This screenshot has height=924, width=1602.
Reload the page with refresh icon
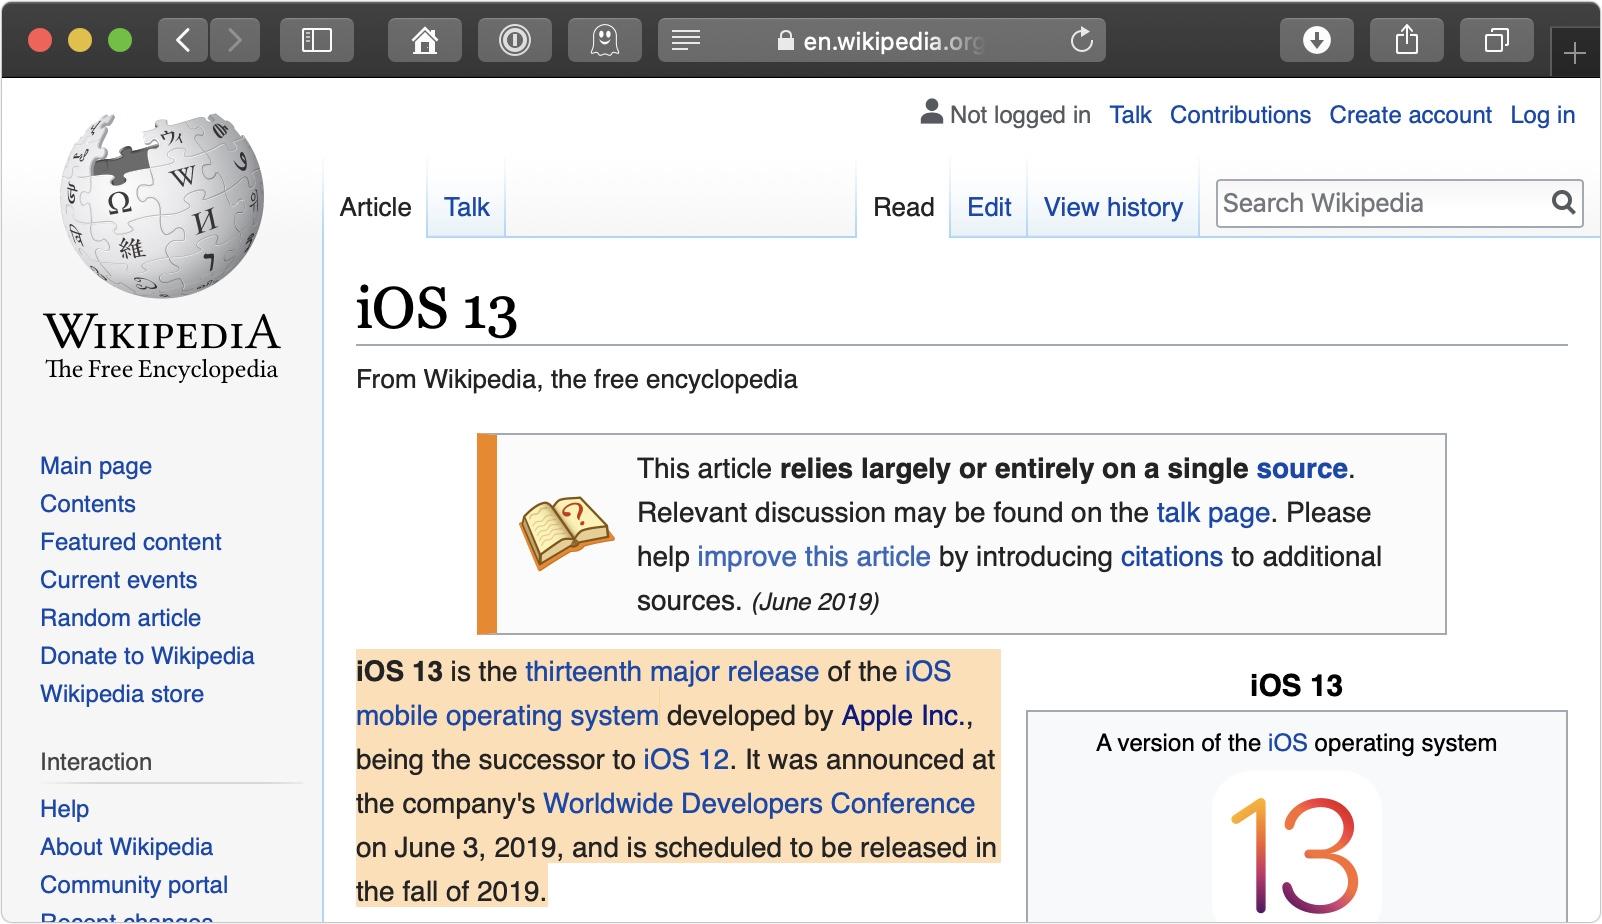tap(1081, 40)
